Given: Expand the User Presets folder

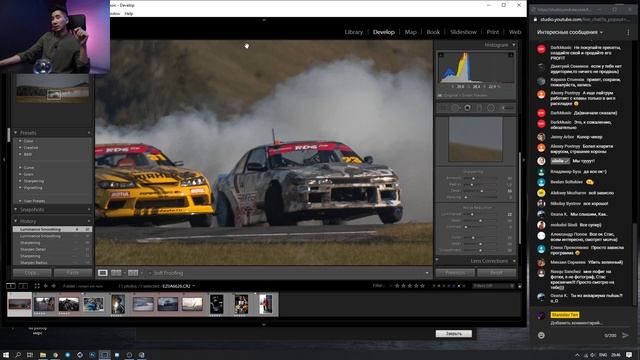Looking at the screenshot, I should [x=20, y=201].
